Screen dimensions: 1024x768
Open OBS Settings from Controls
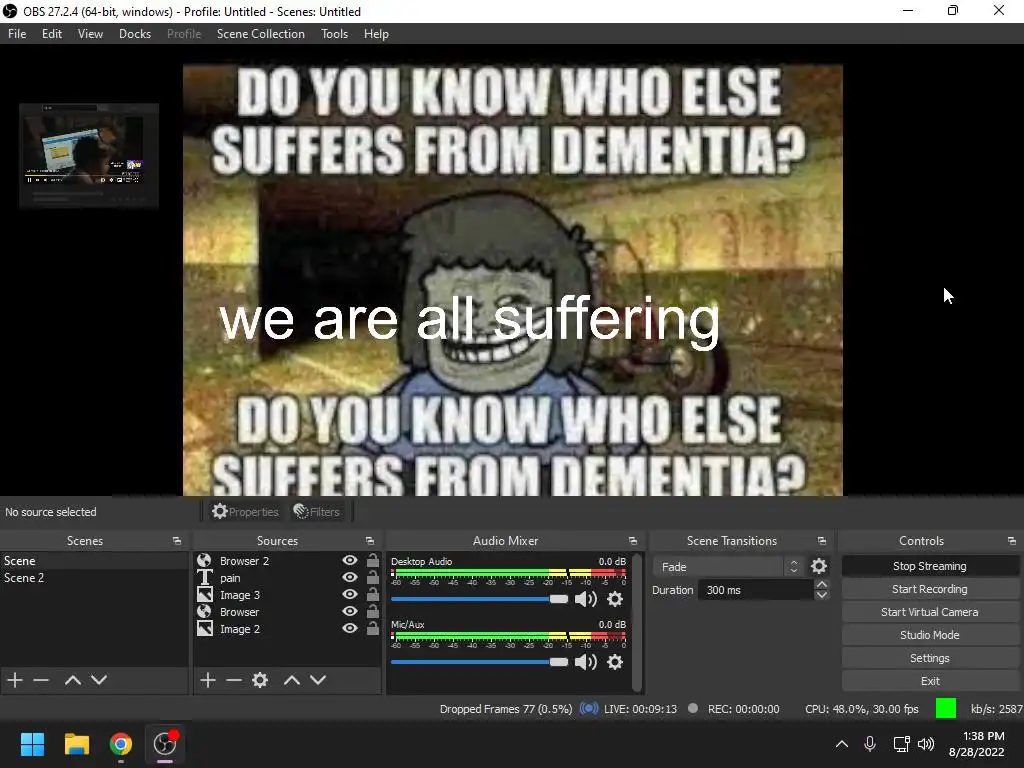930,658
